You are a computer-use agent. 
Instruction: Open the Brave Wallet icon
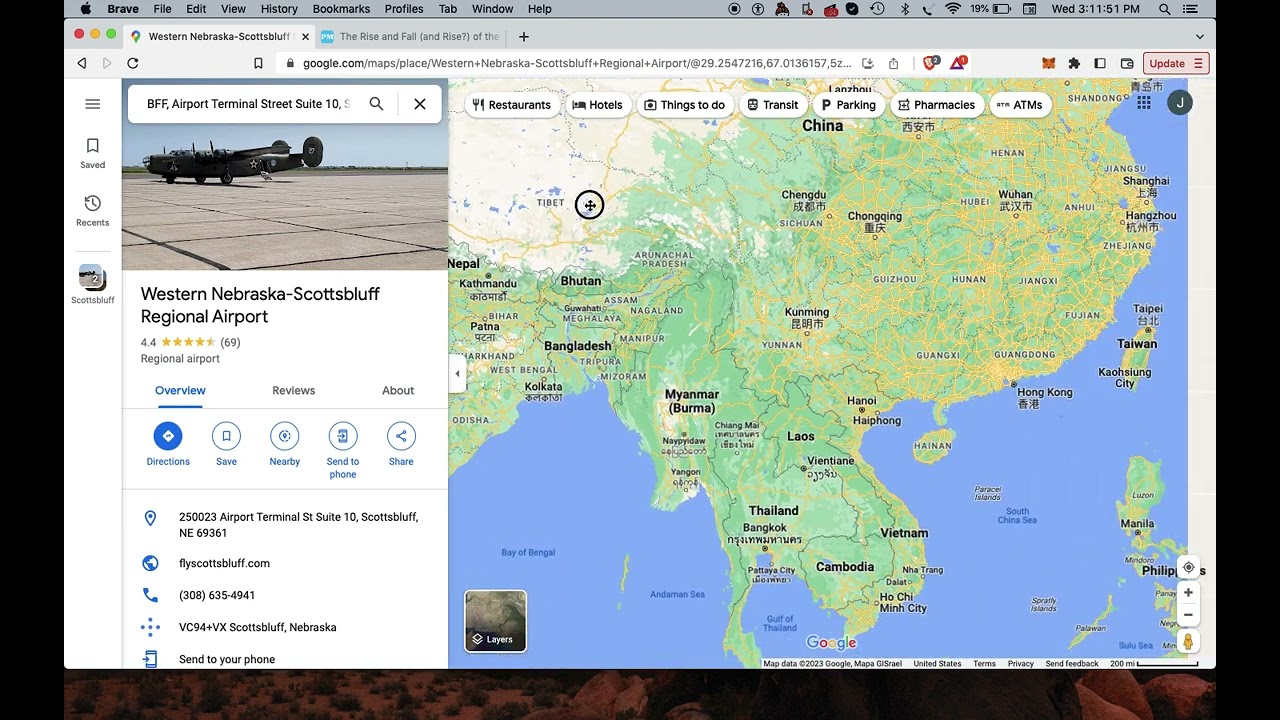(x=1127, y=63)
